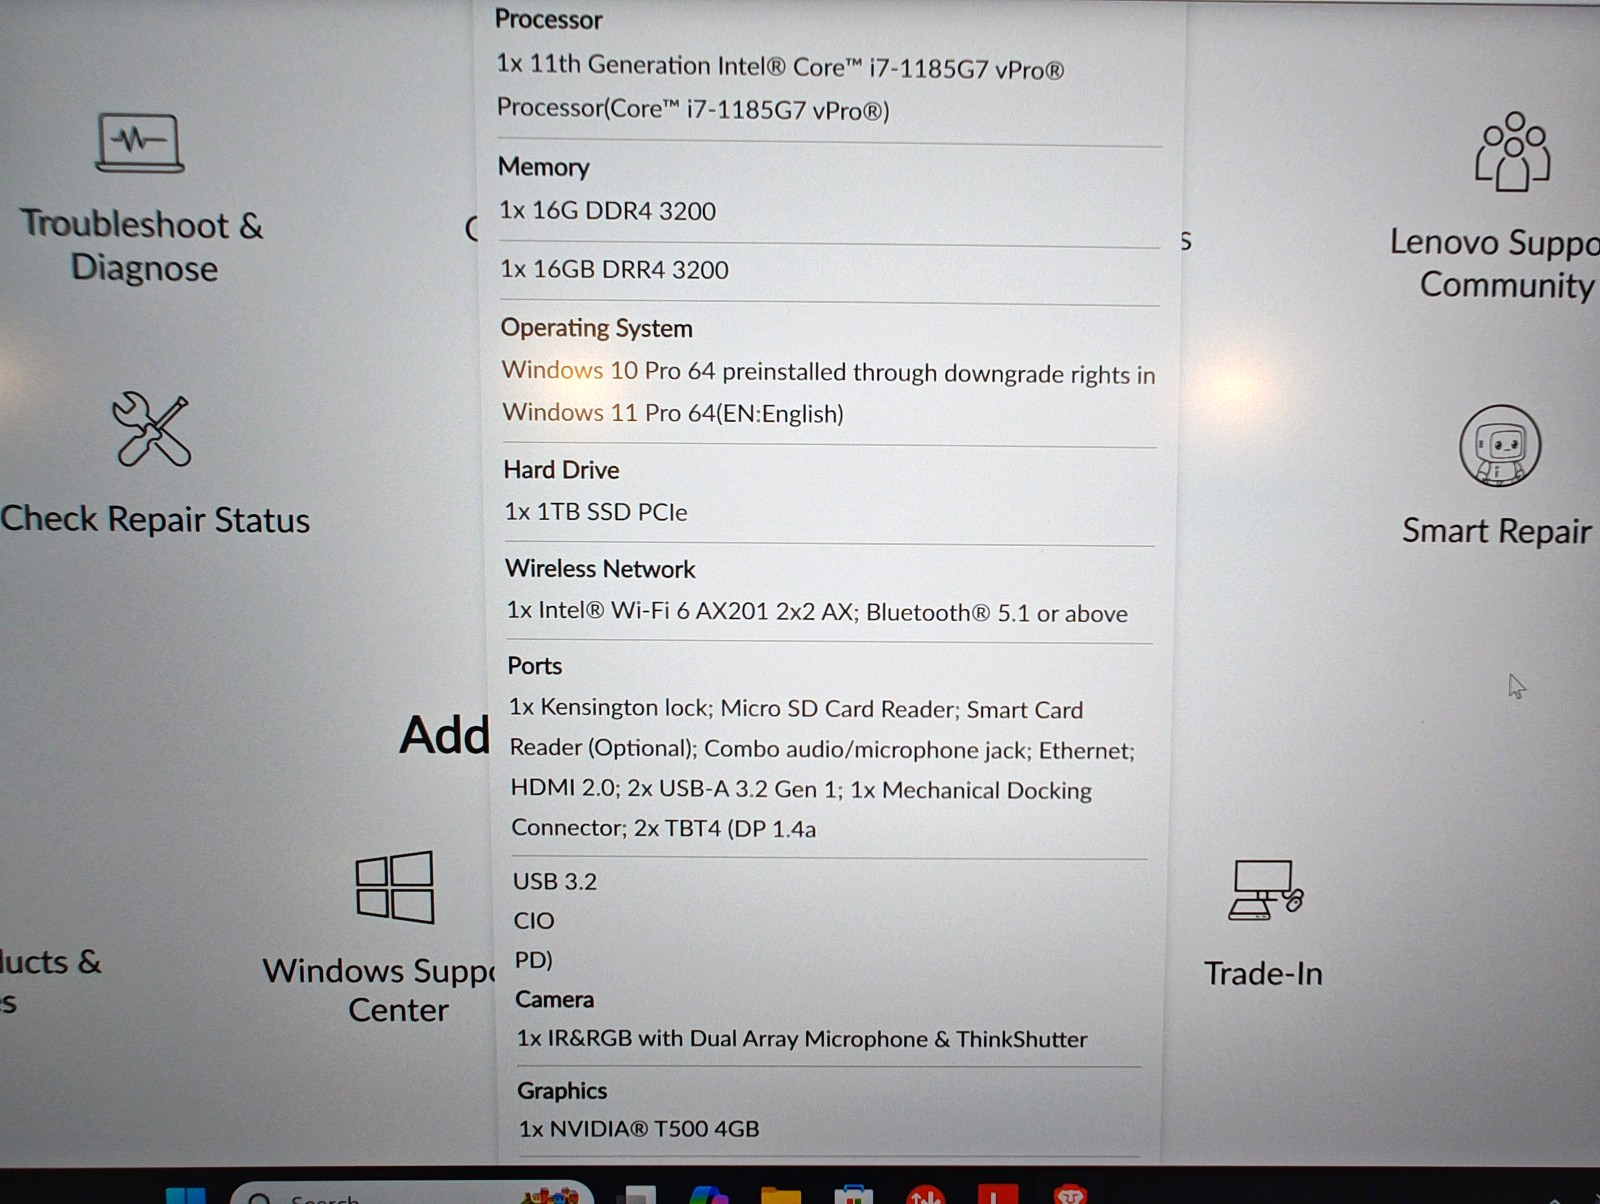Open File Explorer folder icon in taskbar

780,1196
